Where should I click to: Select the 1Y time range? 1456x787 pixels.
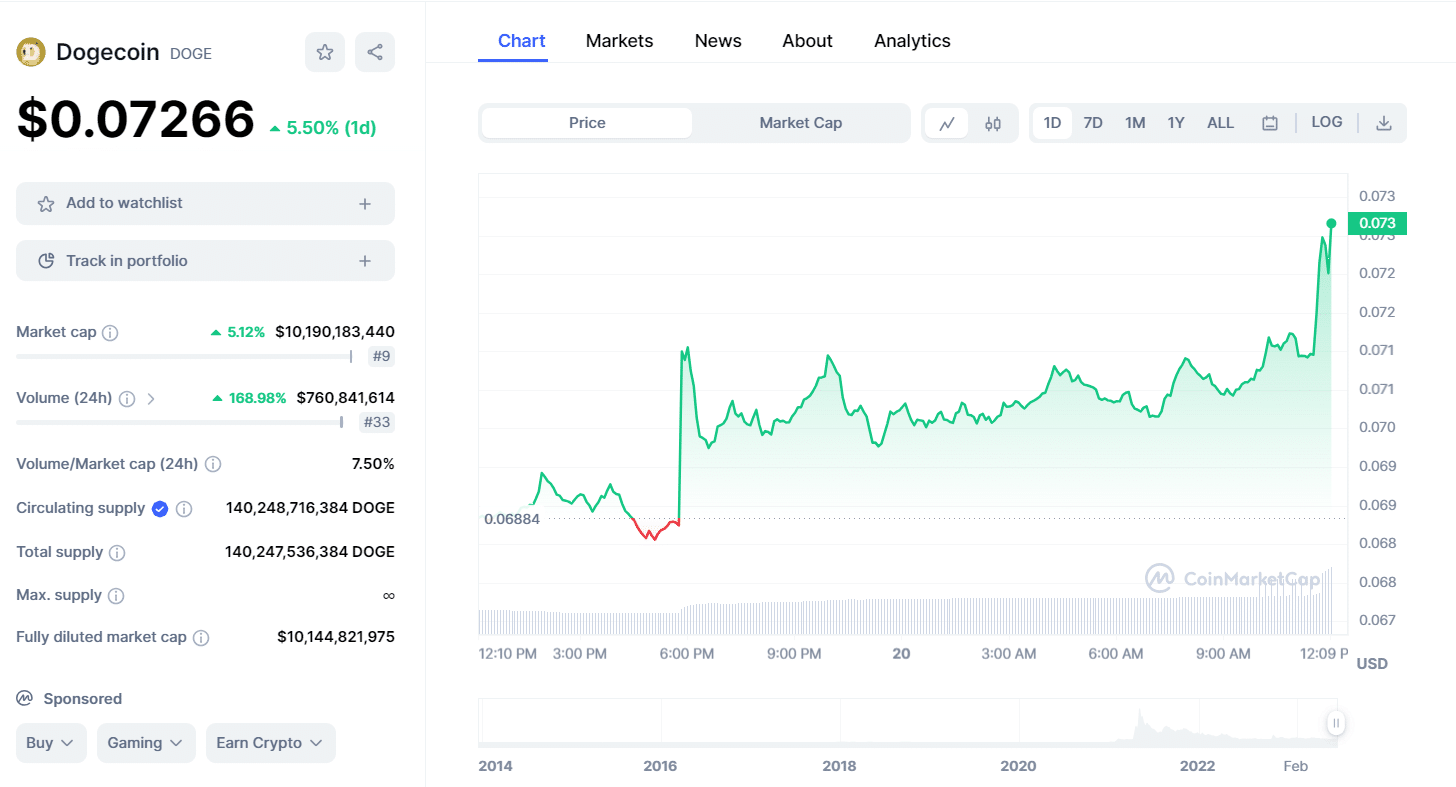[1176, 123]
